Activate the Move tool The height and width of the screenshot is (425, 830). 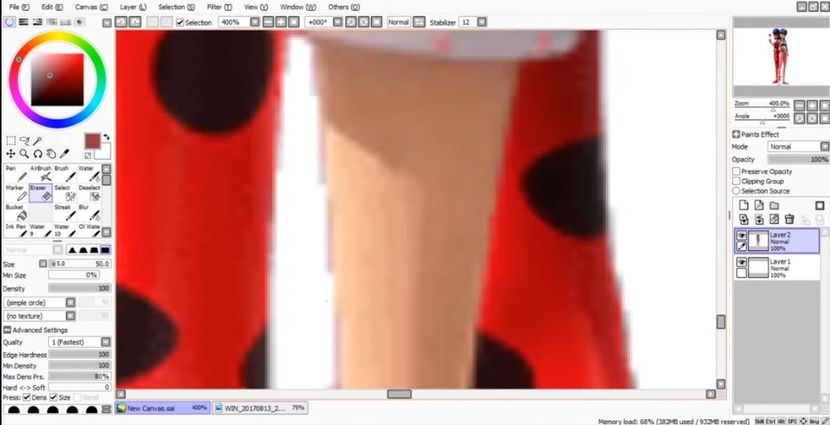click(11, 153)
